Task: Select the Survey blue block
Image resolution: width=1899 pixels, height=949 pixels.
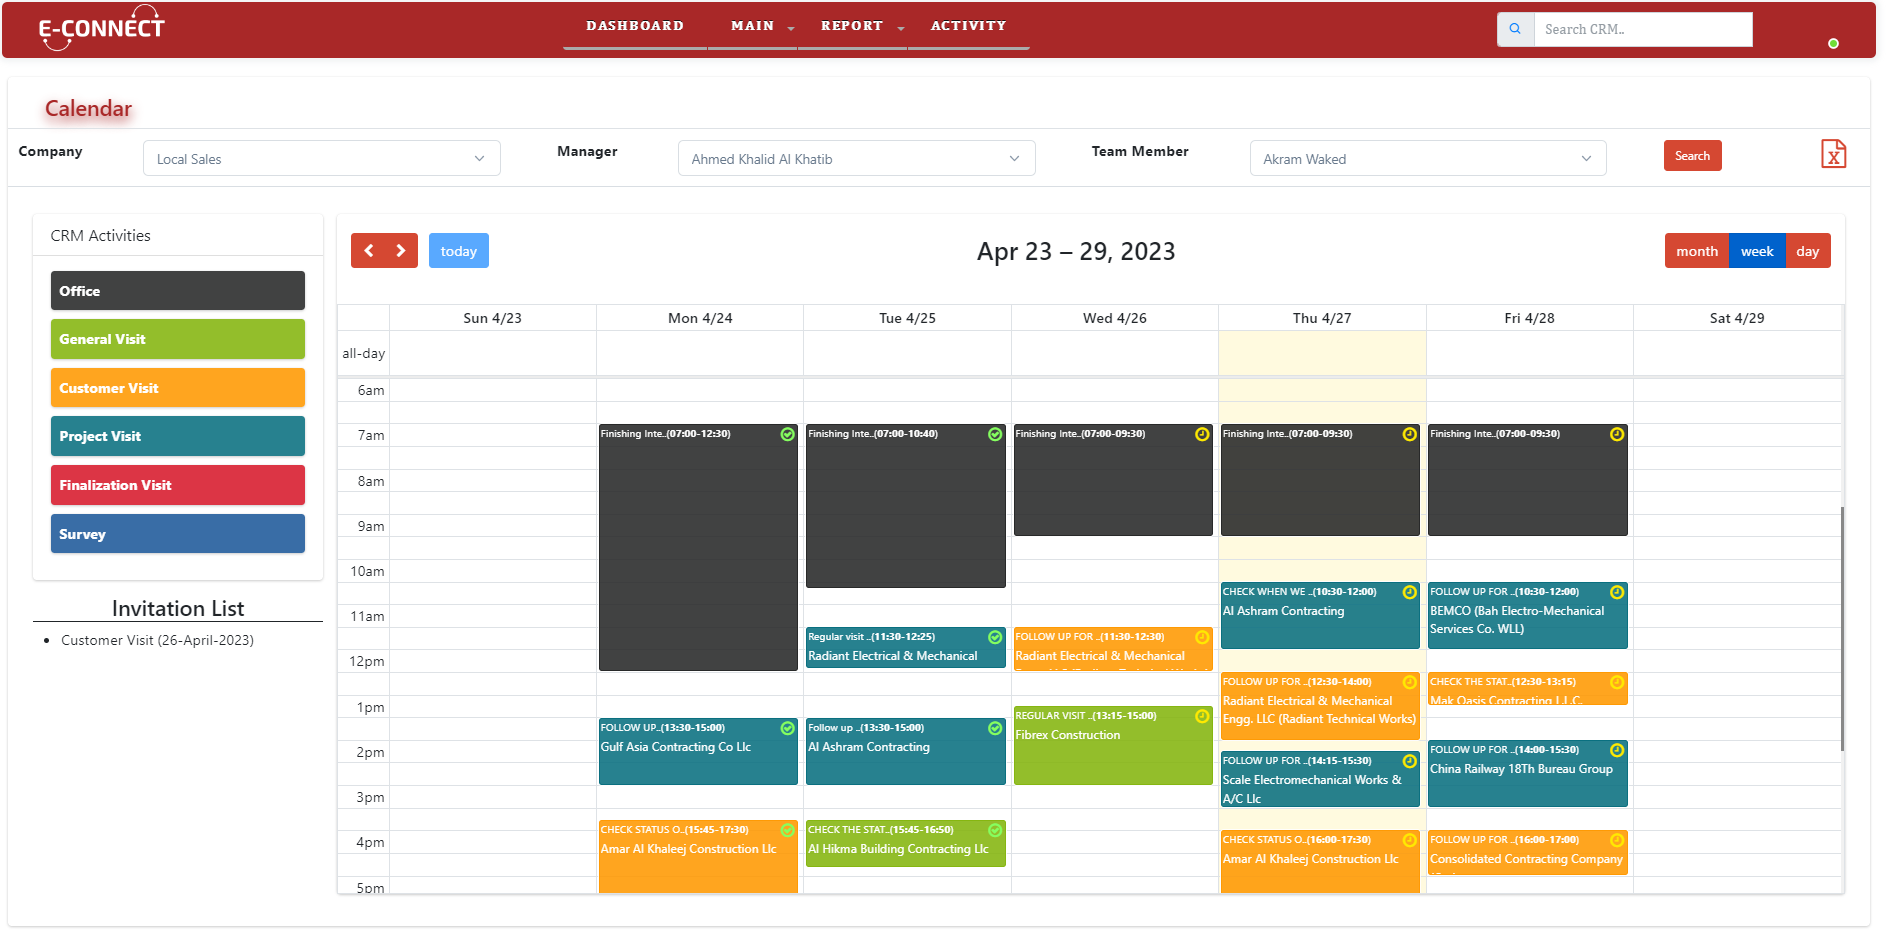Action: click(x=178, y=534)
